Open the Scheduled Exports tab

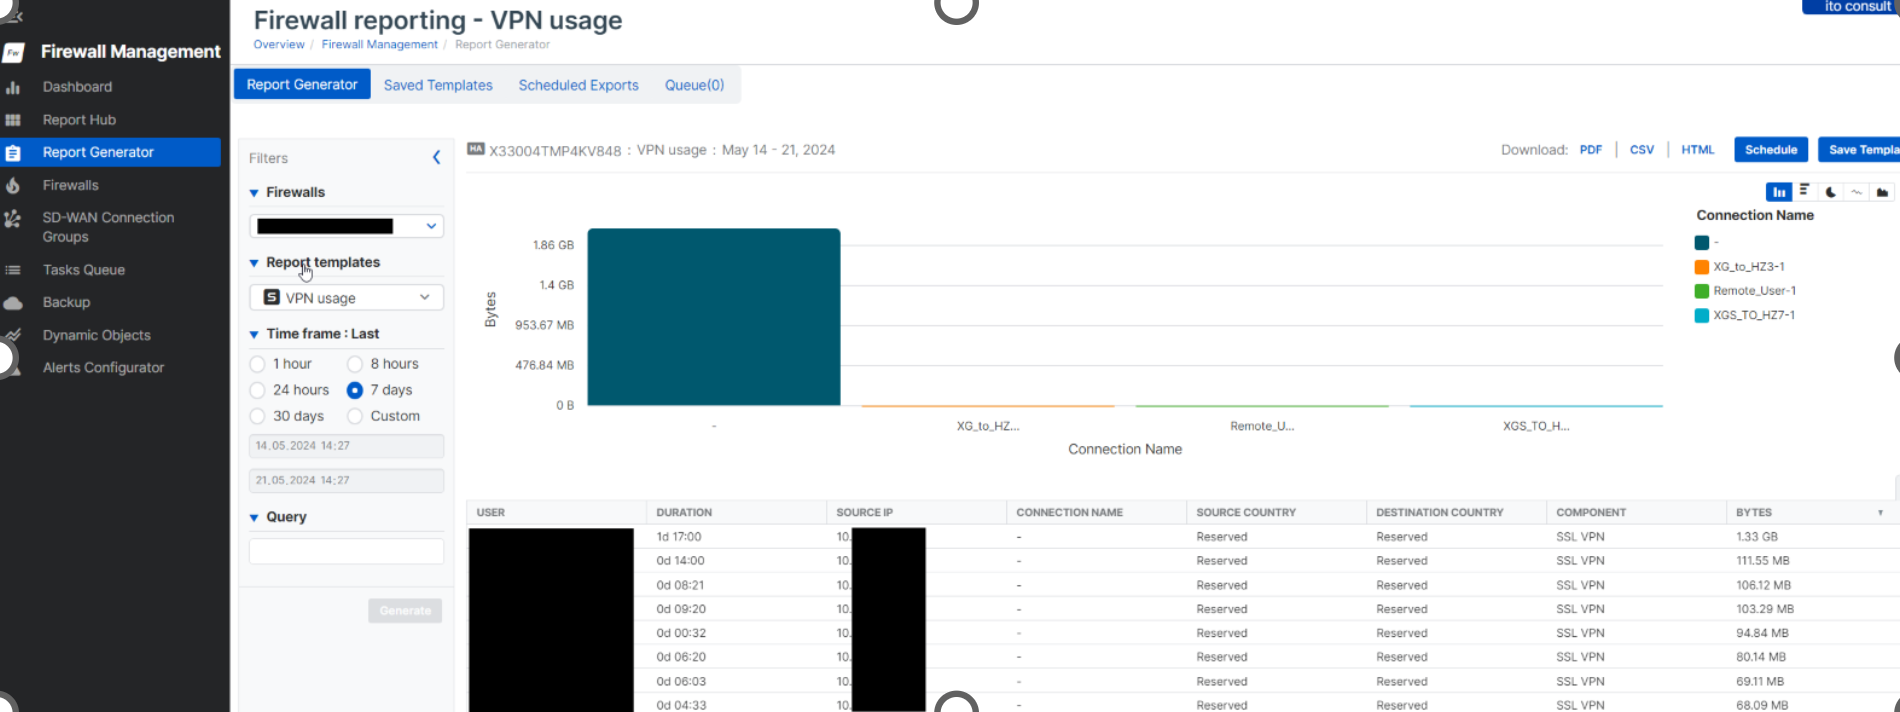[x=578, y=85]
